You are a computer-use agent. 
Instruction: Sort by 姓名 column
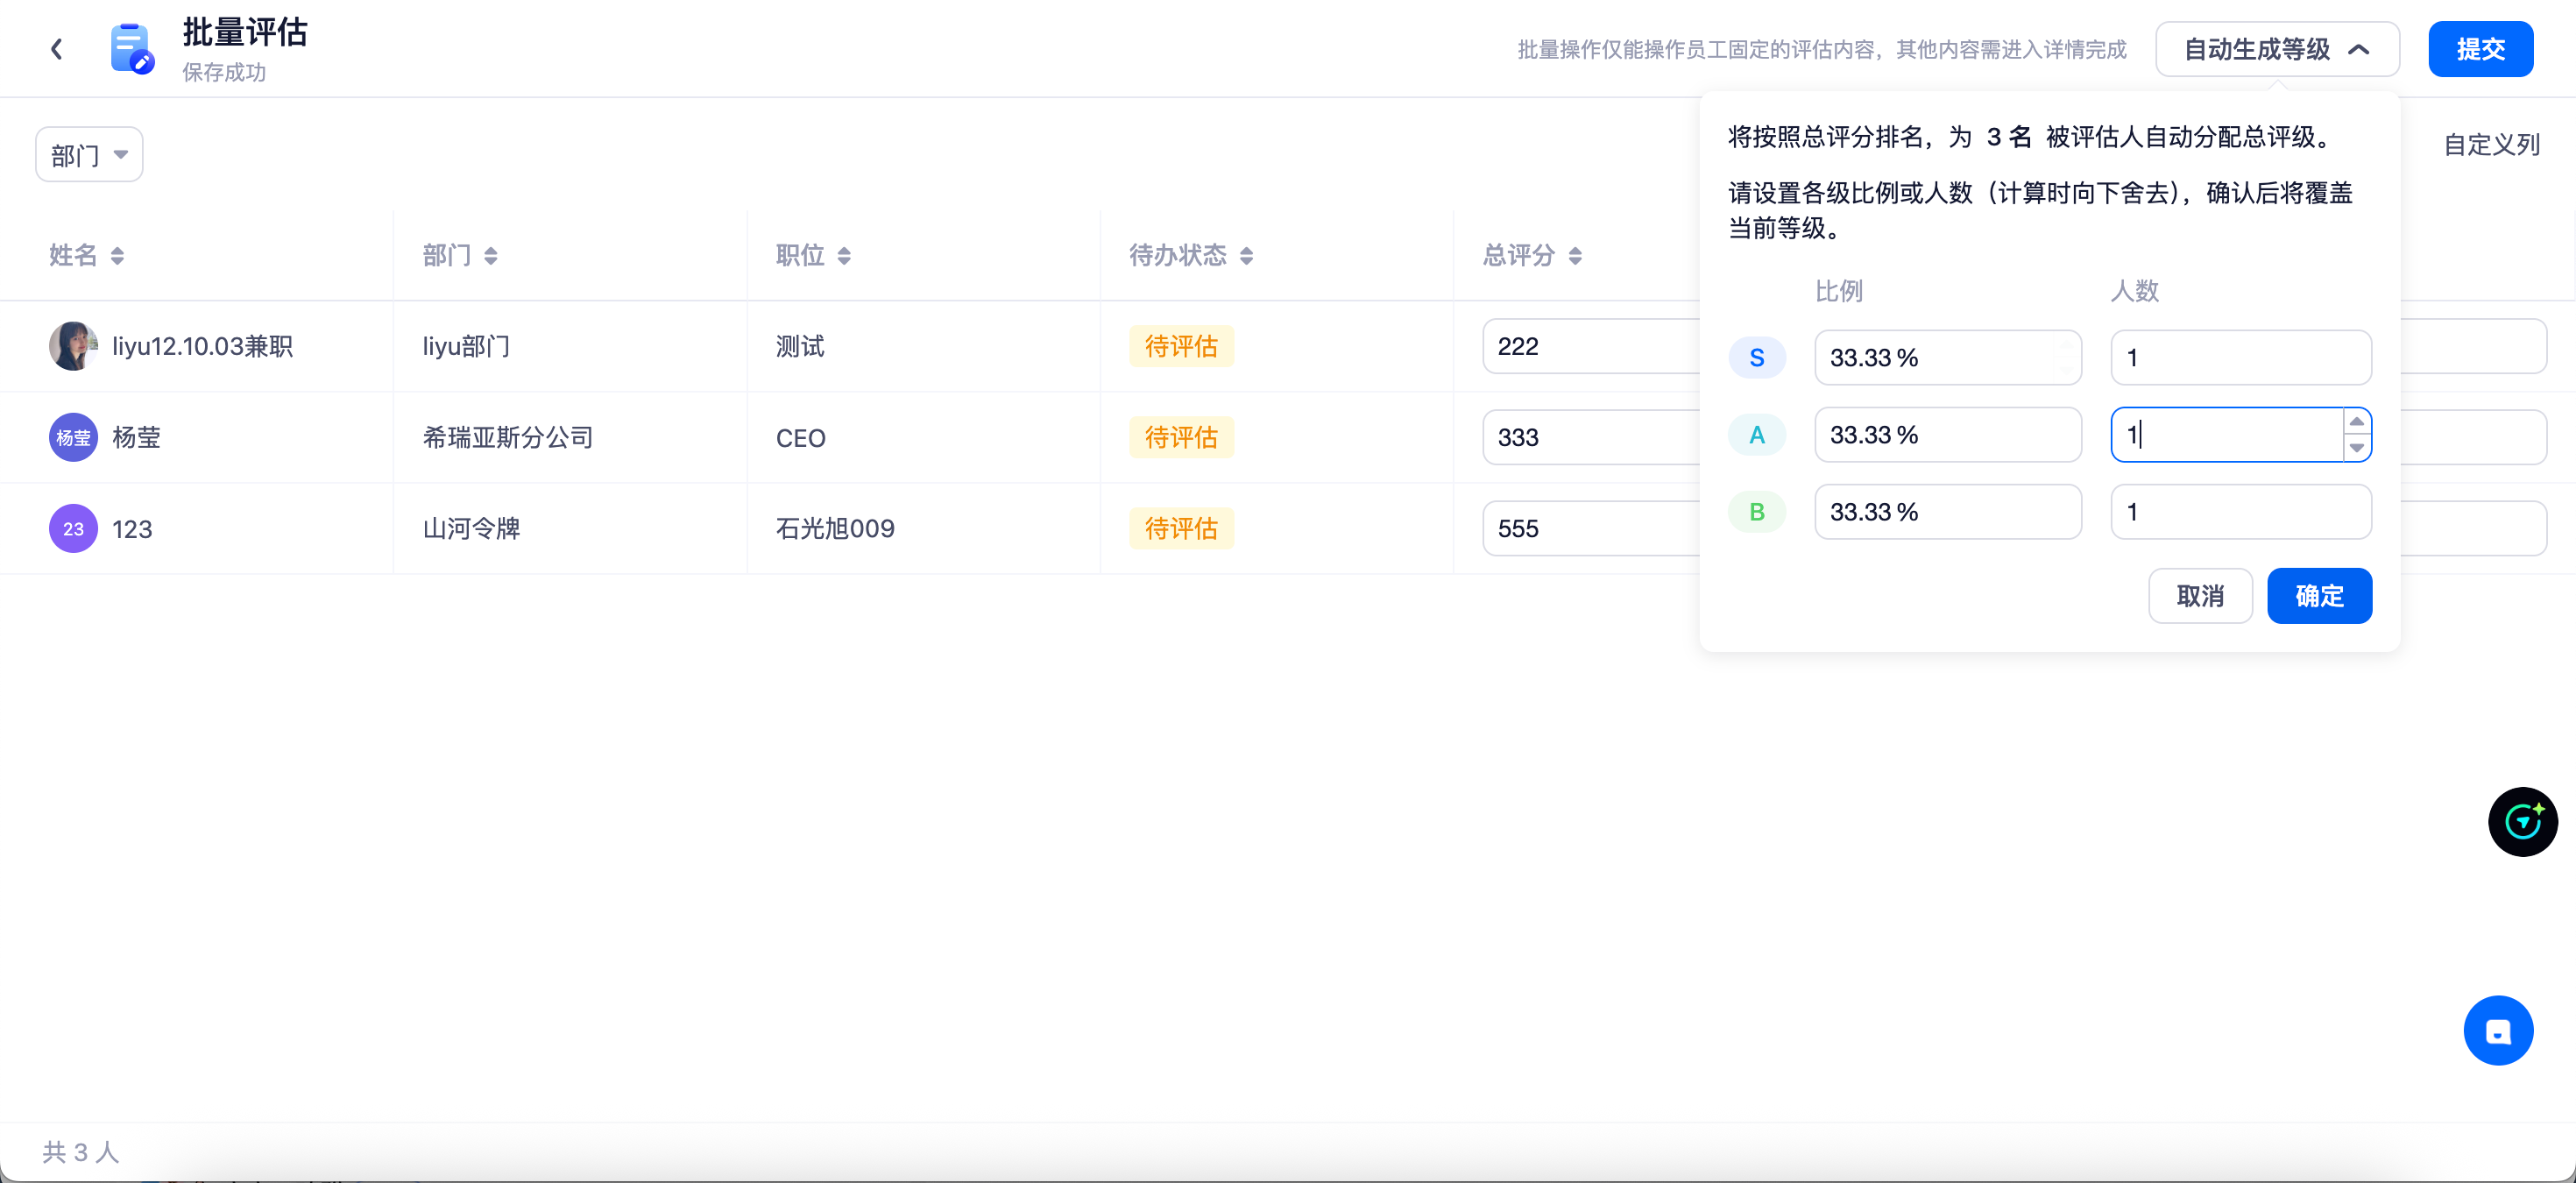(x=117, y=256)
